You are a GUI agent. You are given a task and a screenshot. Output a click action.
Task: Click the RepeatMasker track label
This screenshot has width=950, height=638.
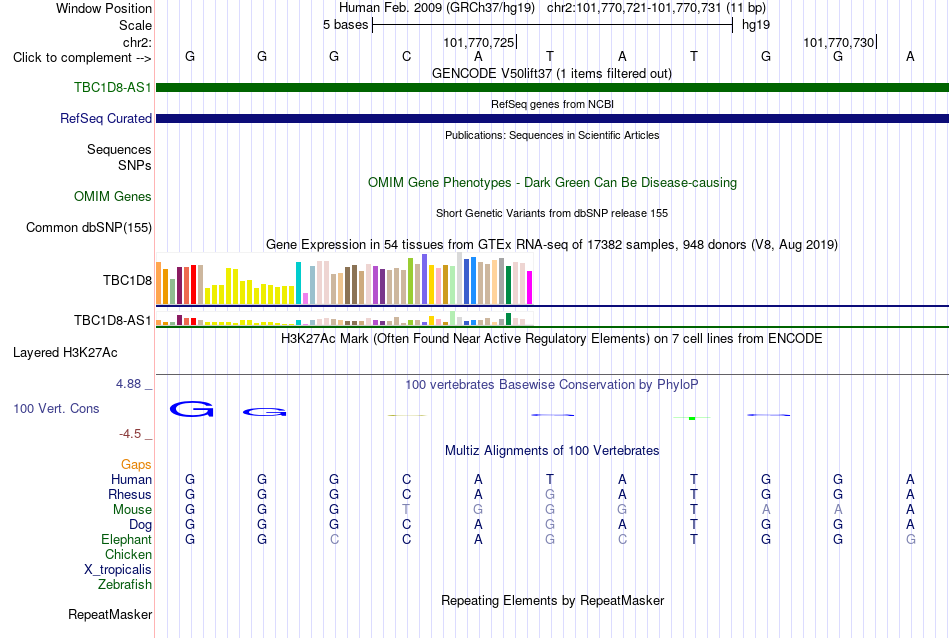[110, 614]
